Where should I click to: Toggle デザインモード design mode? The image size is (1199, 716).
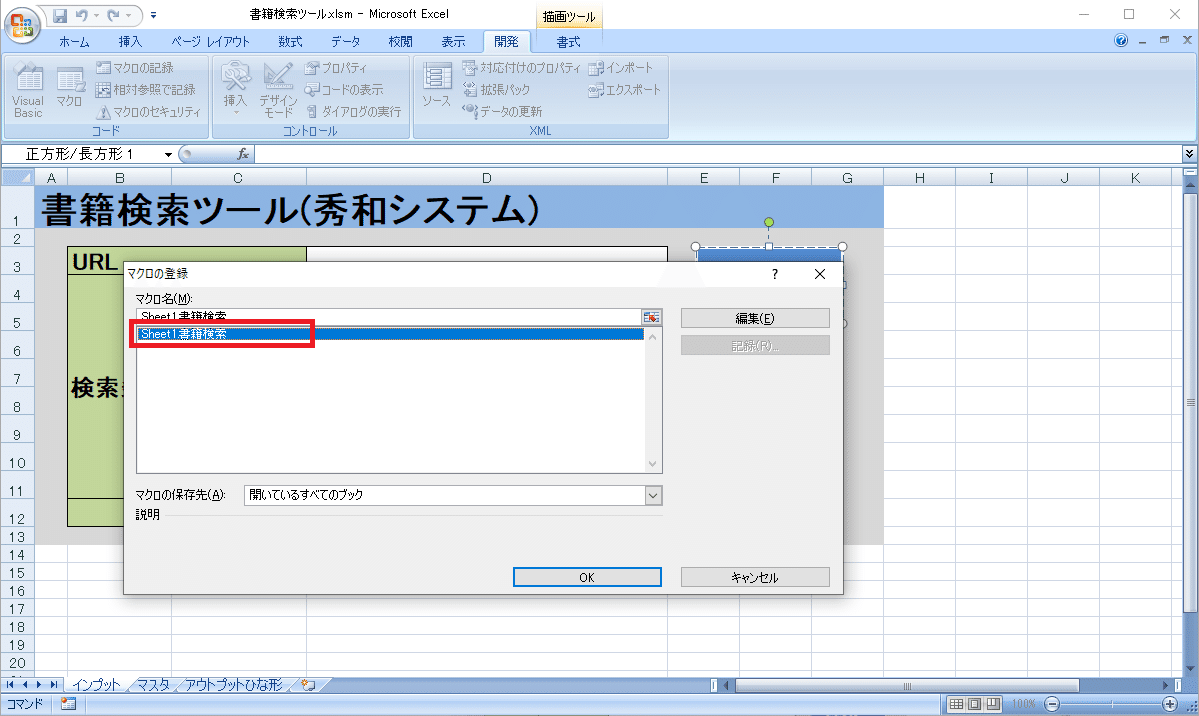pos(278,90)
